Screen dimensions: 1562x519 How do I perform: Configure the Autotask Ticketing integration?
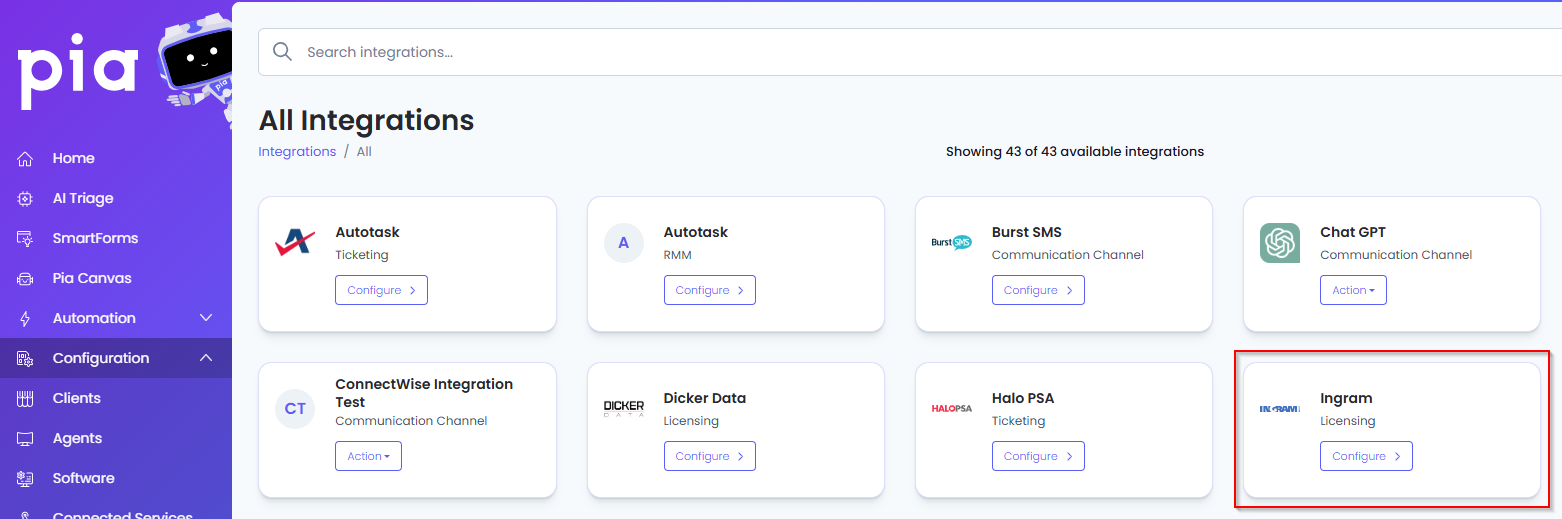(x=381, y=290)
